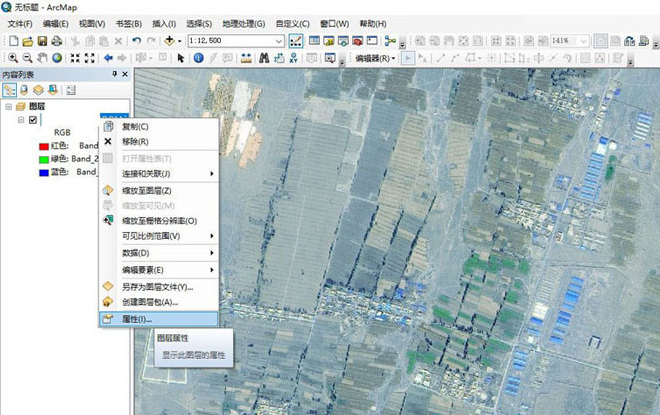Open the 窗口(W) menu
660x415 pixels.
click(335, 24)
